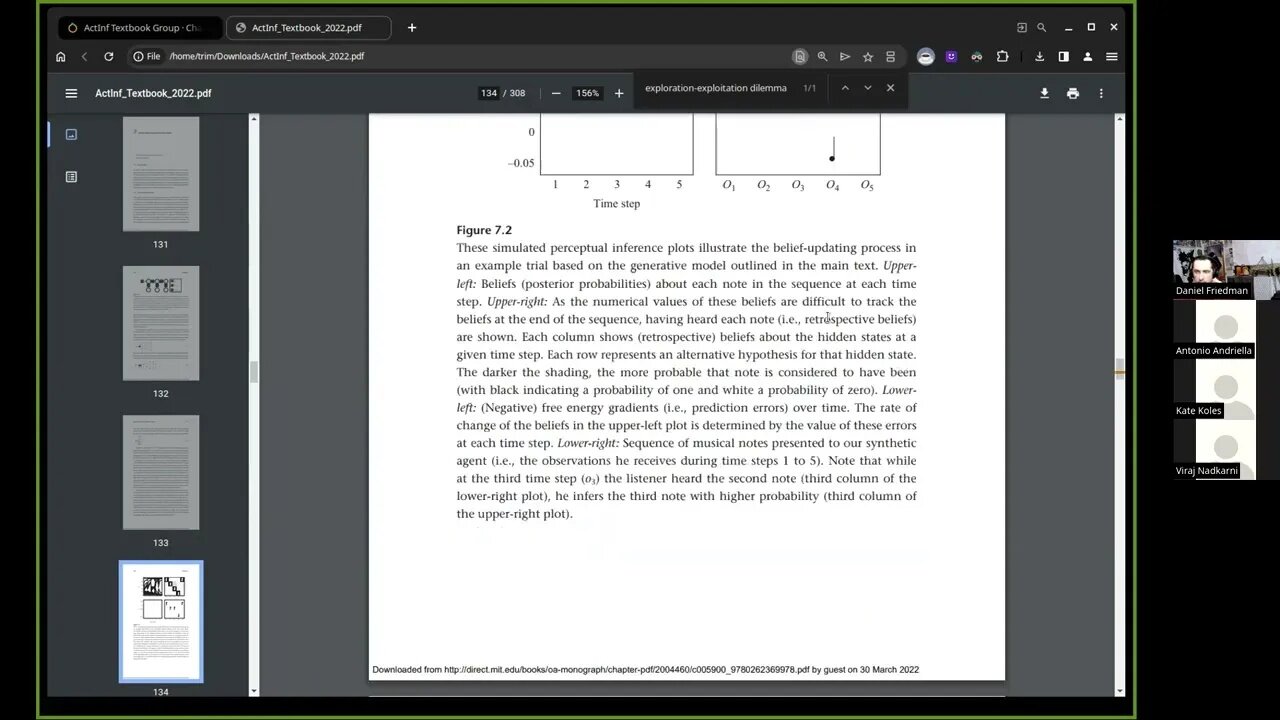Viewport: 1280px width, 720px height.
Task: Click the 'Figure 7.2' caption heading
Action: 484,230
